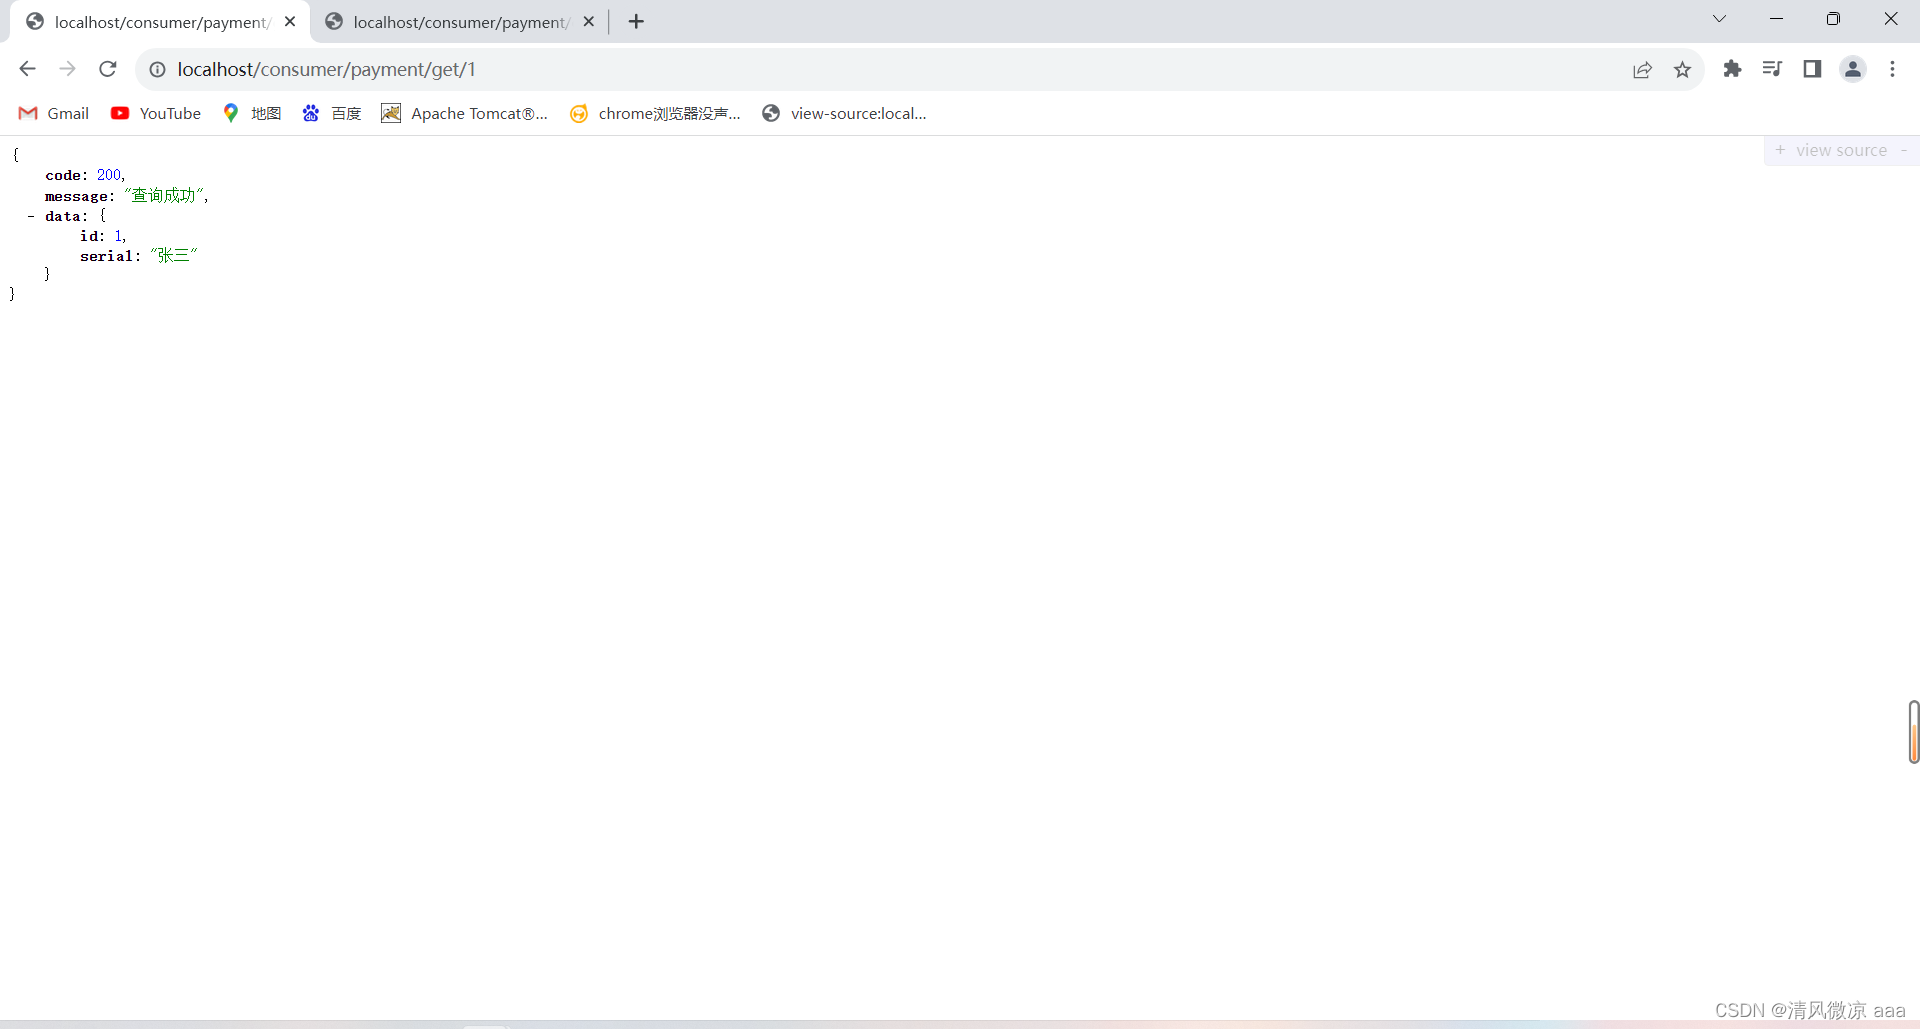Switch to the second localhost/consumer/payment tab
Screen dimensions: 1920x1029
pyautogui.click(x=460, y=22)
